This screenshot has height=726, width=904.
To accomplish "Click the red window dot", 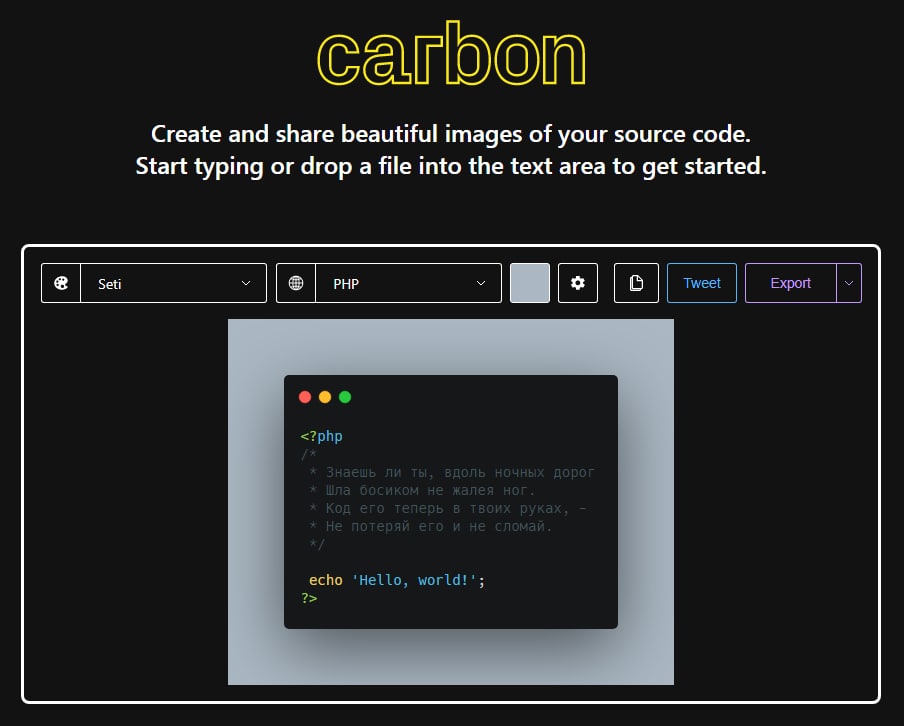I will (305, 397).
